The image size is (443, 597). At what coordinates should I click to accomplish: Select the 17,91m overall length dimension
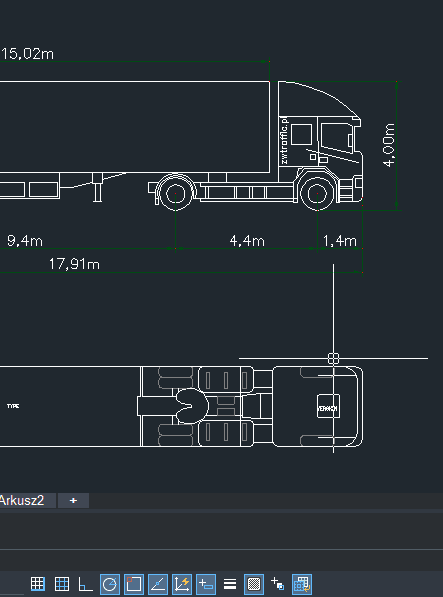[74, 264]
